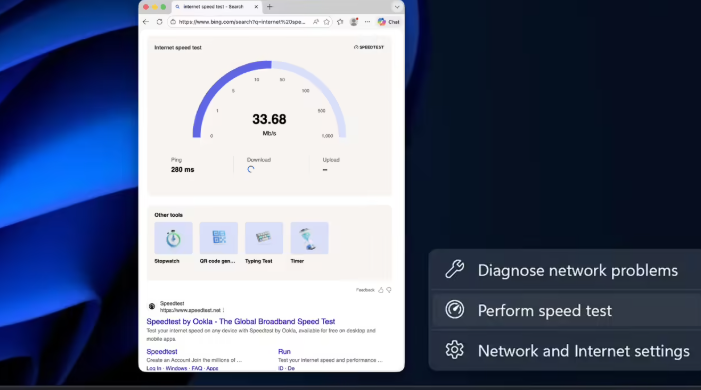Select the 'internet speed test - Search' tab

click(x=217, y=7)
